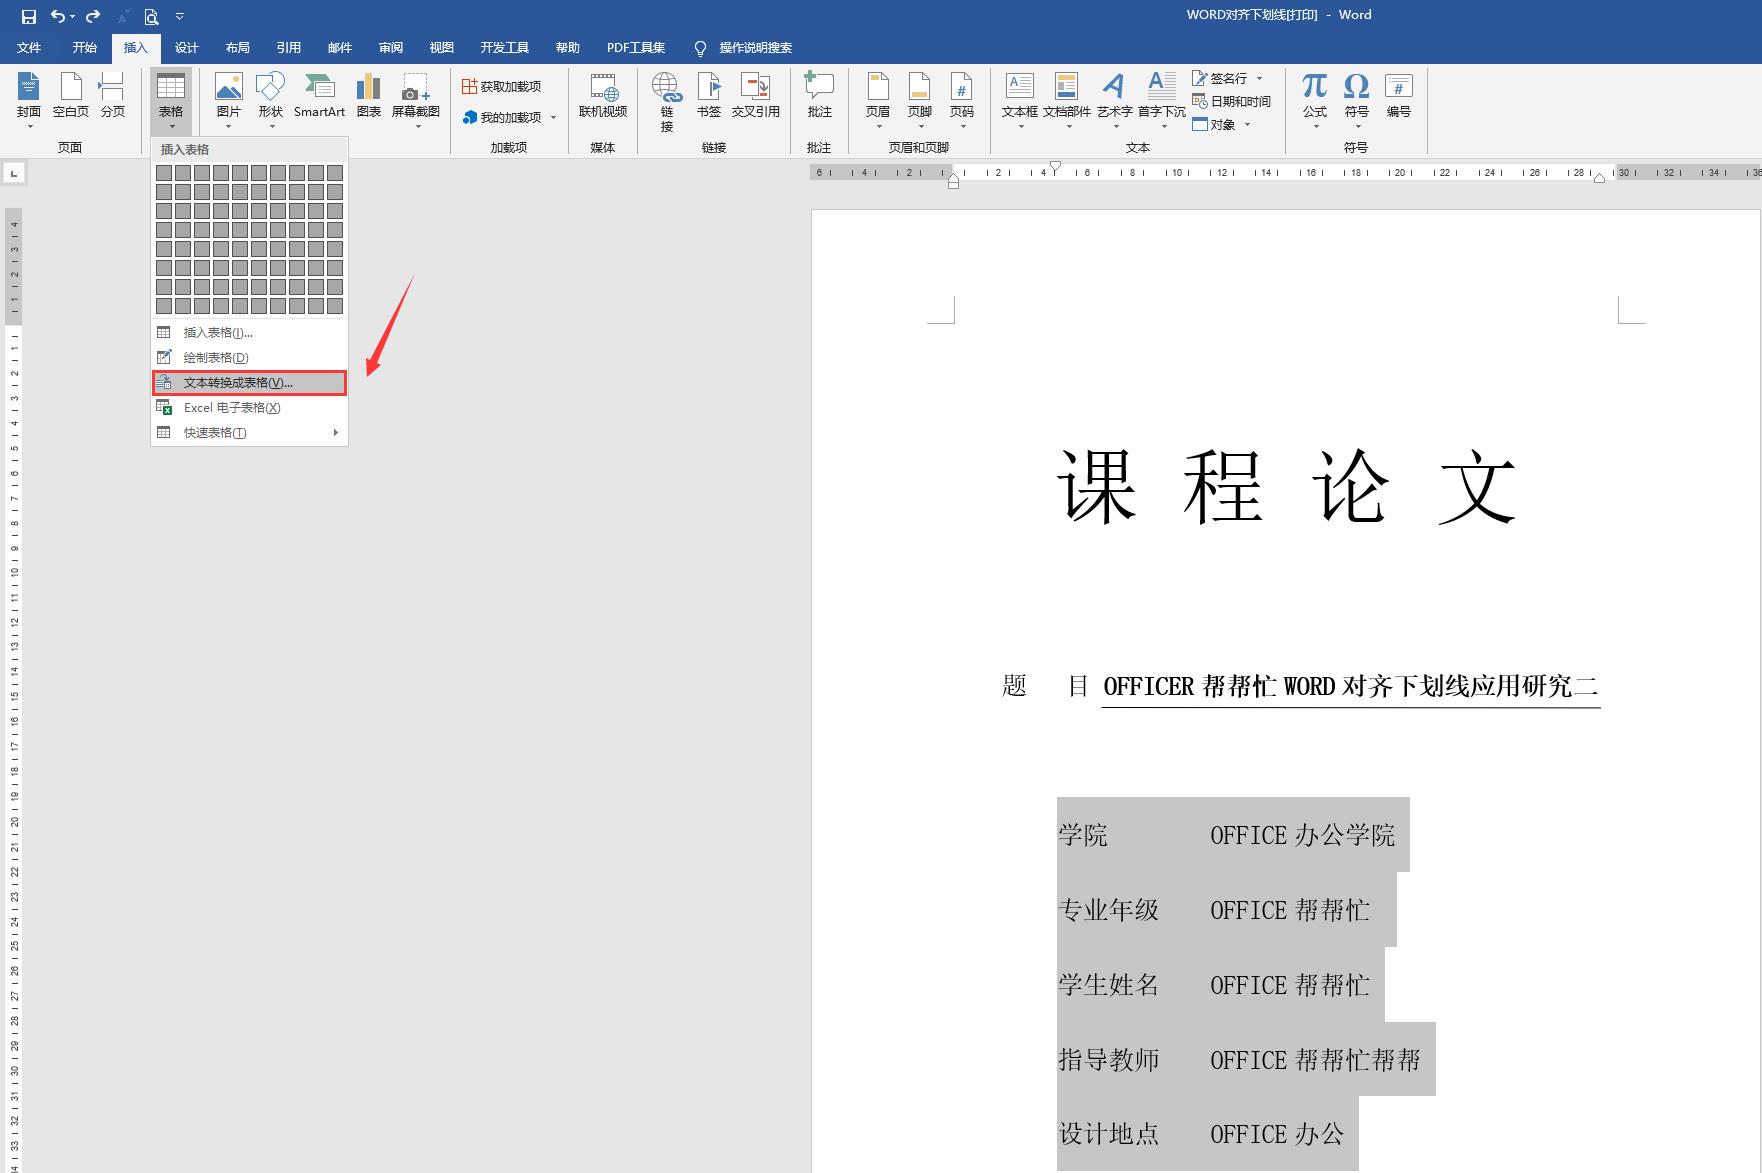Open the File (文件) tab
This screenshot has width=1762, height=1173.
click(x=29, y=47)
